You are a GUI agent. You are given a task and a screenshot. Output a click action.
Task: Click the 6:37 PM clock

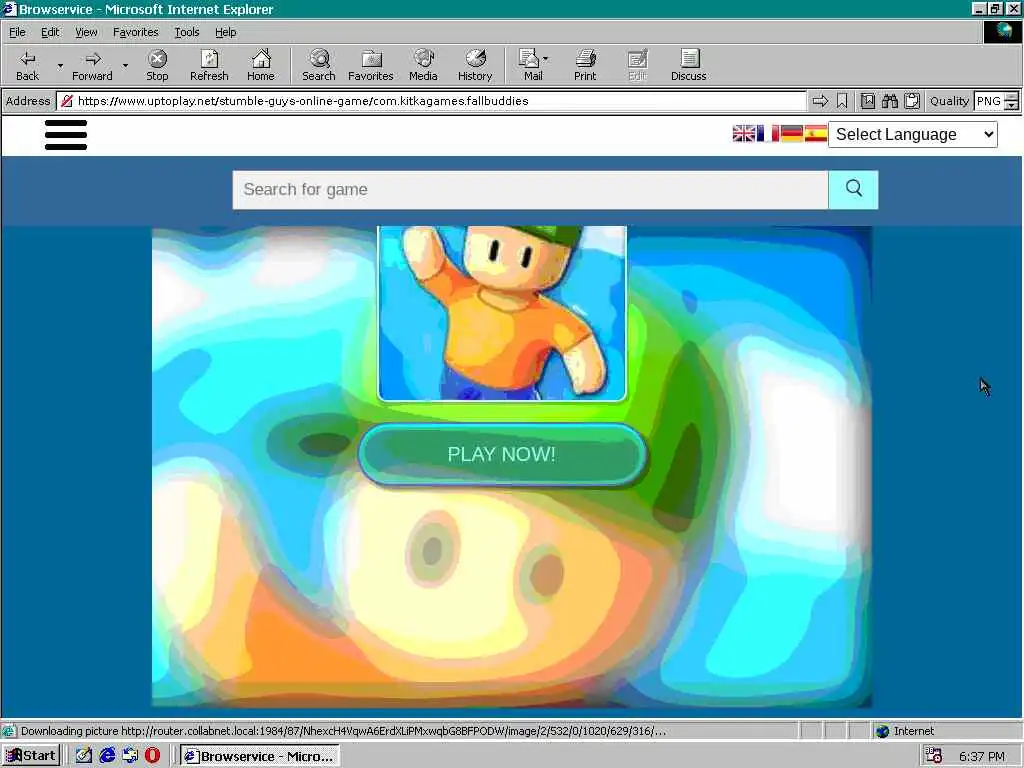[982, 756]
